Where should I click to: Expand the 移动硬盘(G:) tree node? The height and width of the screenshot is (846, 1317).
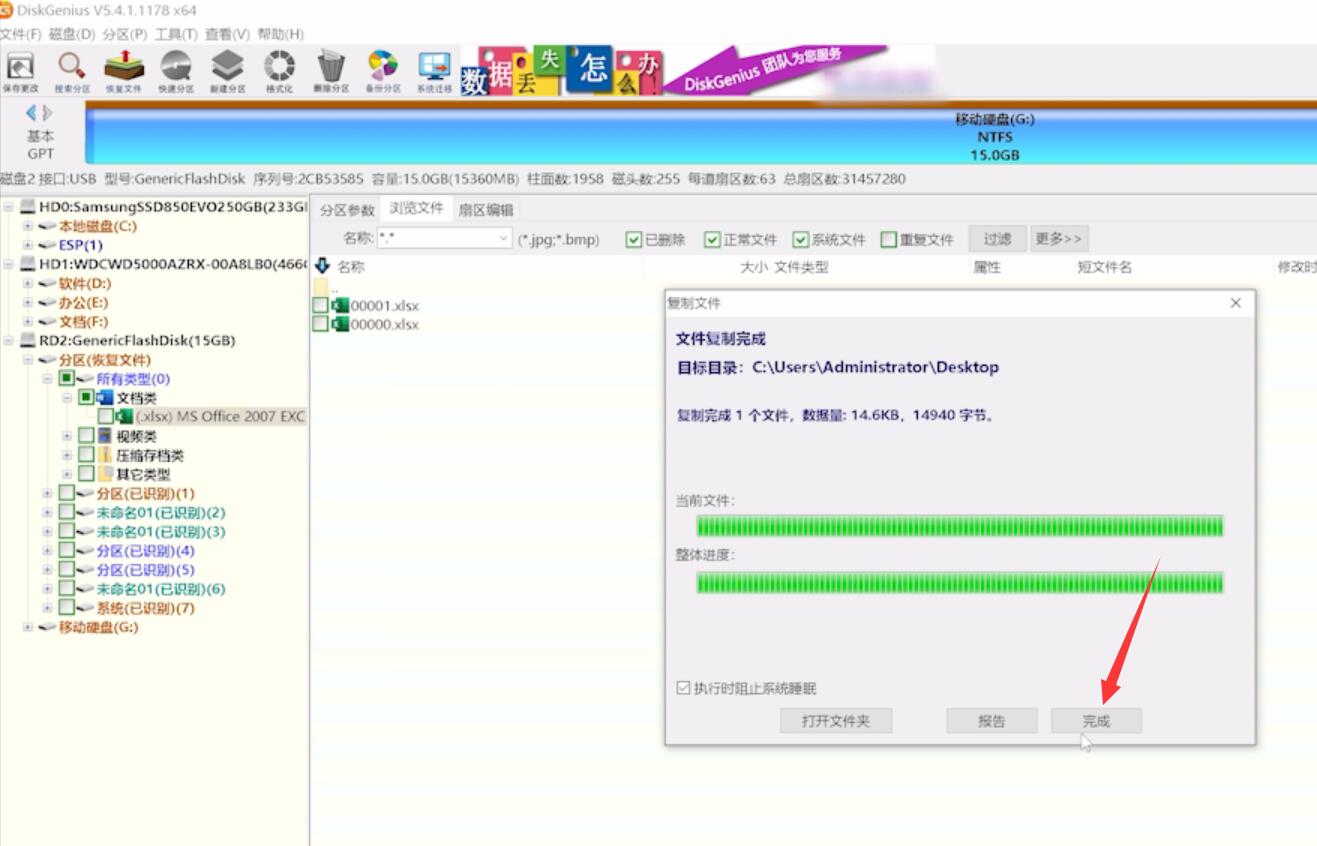28,627
